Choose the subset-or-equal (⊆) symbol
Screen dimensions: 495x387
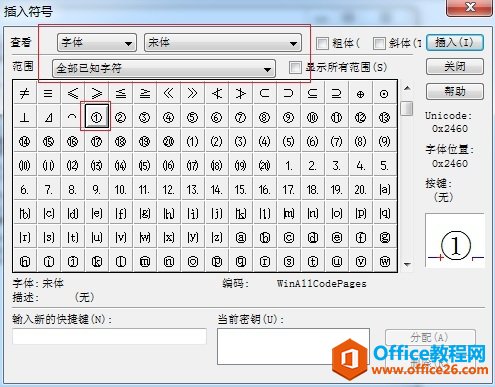pyautogui.click(x=312, y=93)
